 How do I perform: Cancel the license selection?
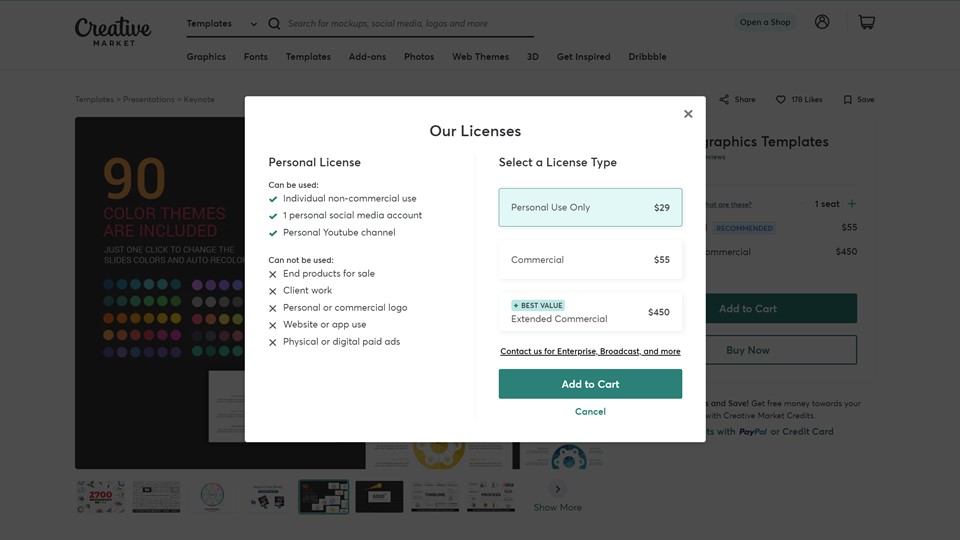pos(590,412)
